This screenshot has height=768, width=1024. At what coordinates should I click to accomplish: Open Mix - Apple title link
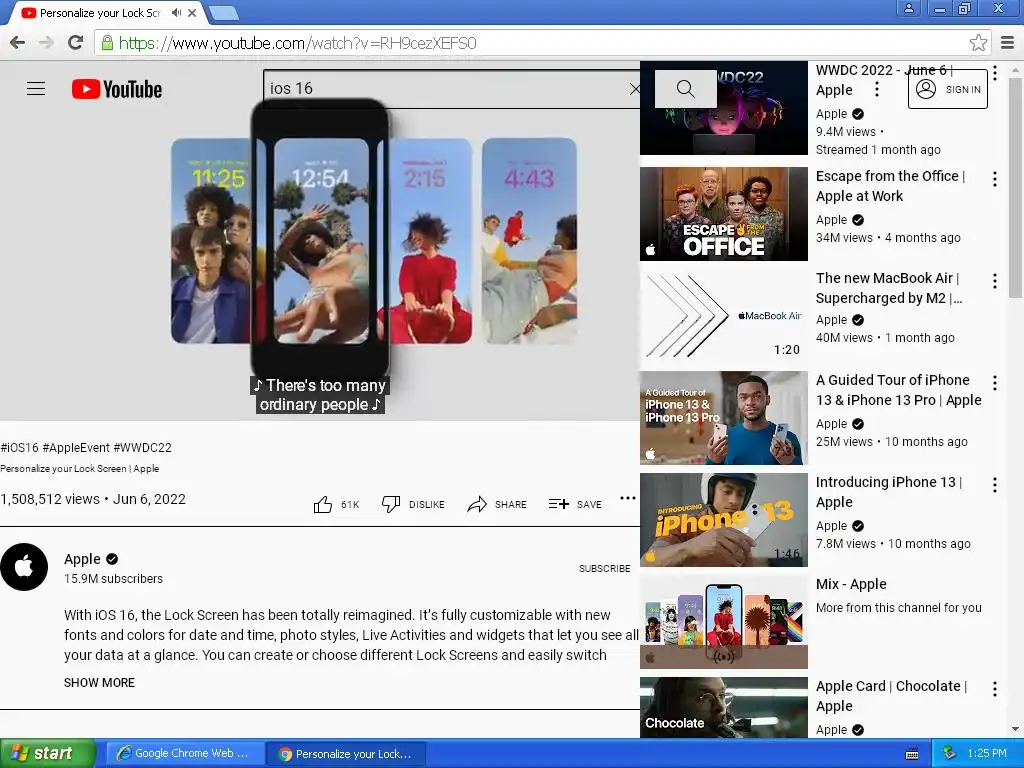pos(851,584)
